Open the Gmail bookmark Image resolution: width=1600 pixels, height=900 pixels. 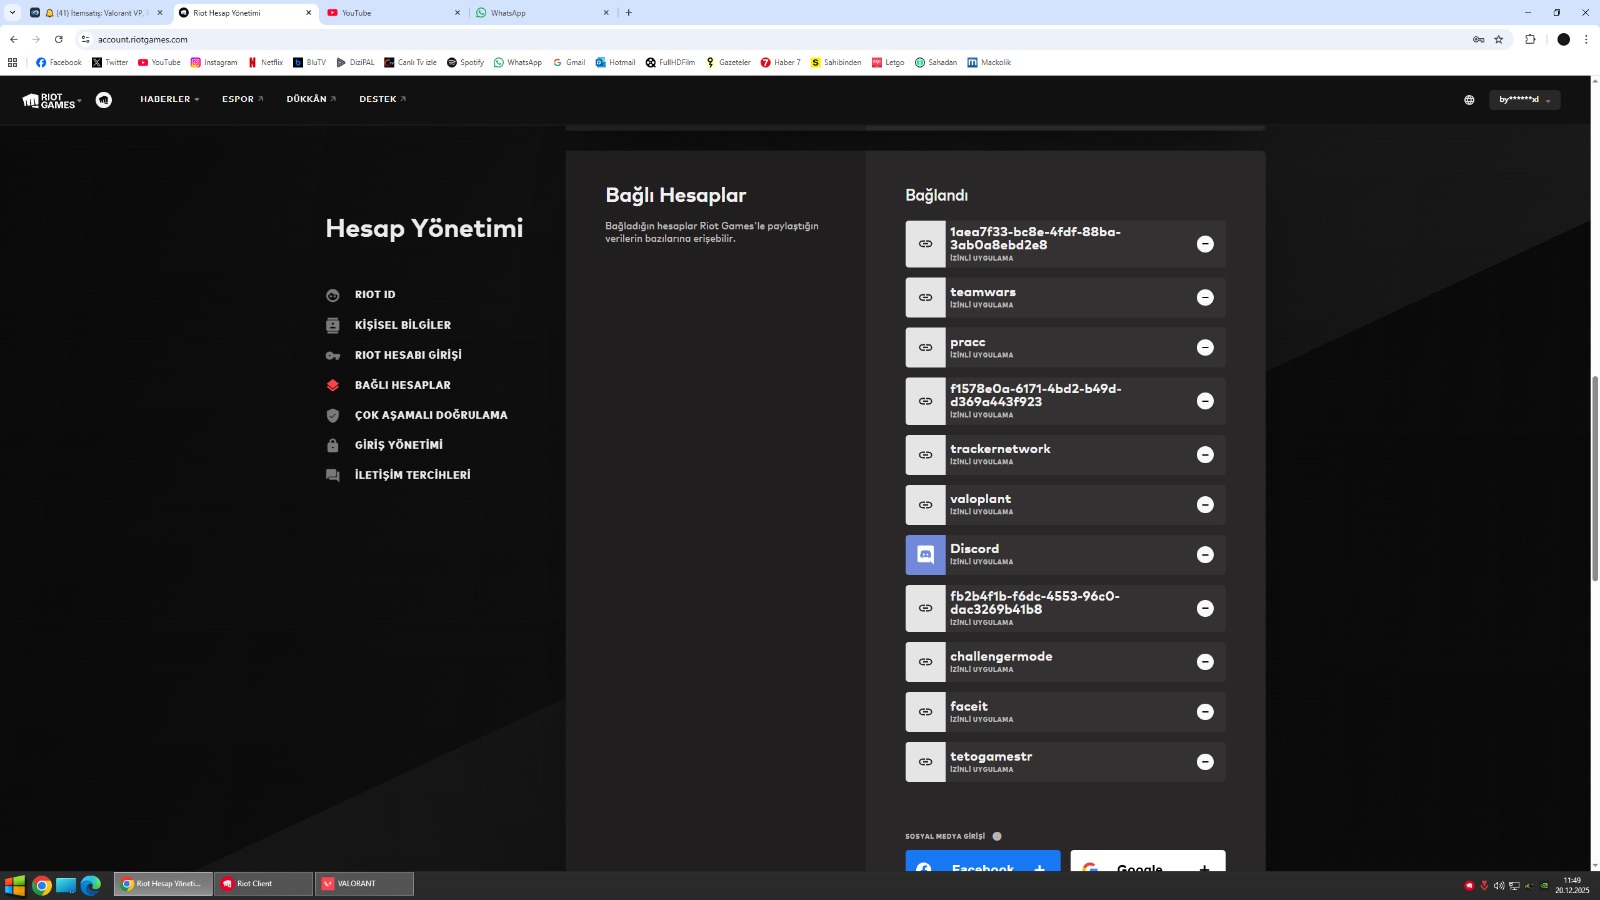[569, 62]
